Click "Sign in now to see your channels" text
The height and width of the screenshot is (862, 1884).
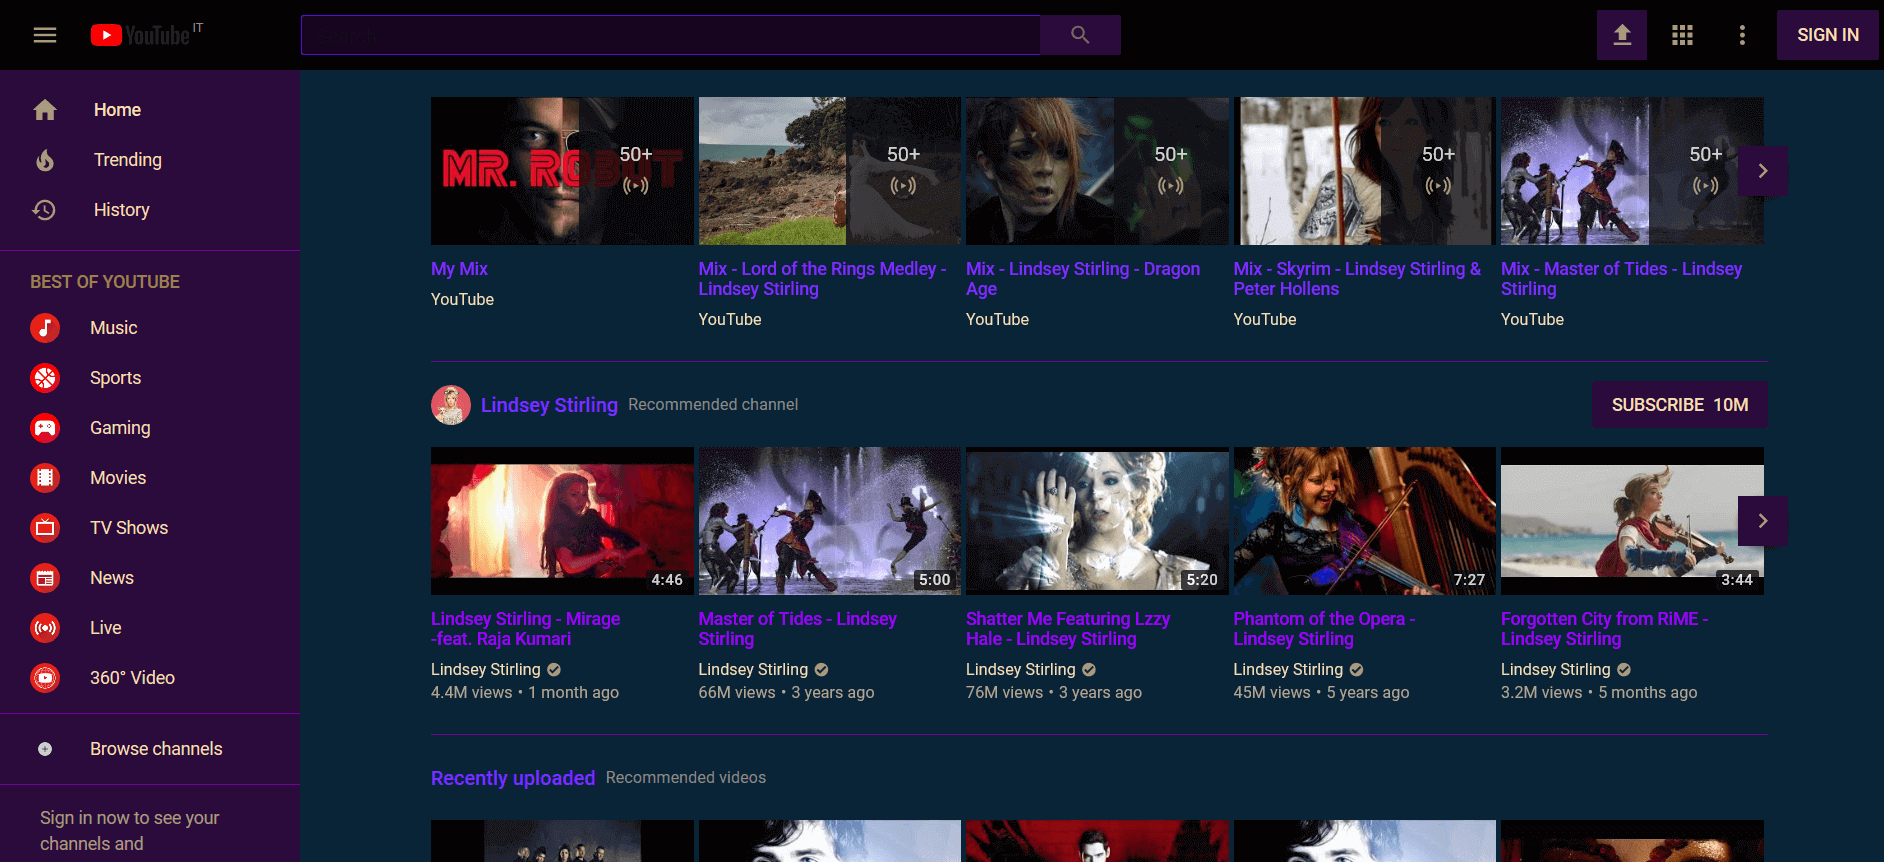coord(130,831)
